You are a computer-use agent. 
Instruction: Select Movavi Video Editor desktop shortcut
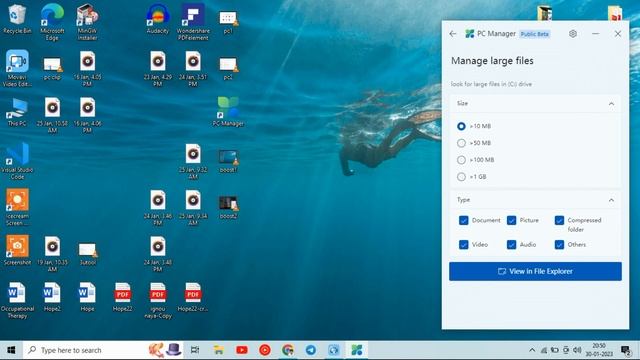(x=17, y=69)
